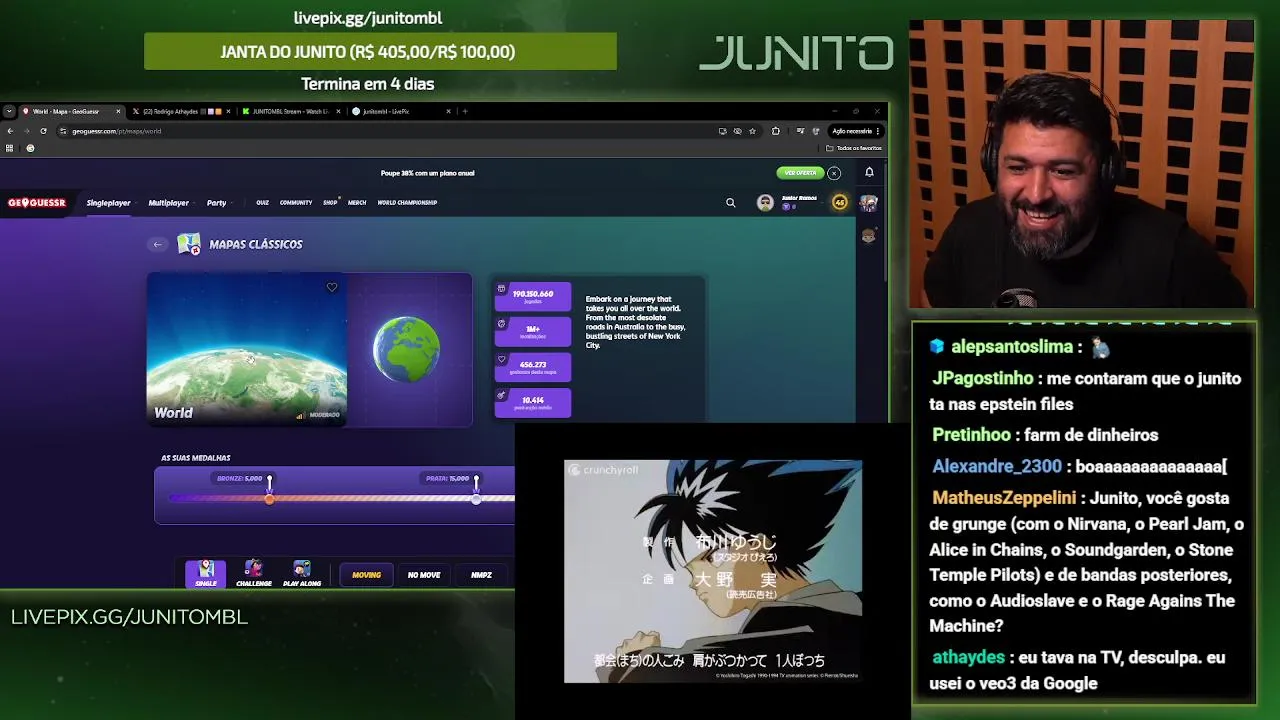The width and height of the screenshot is (1280, 720).
Task: Click the 1M+ locations stat
Action: coord(533,331)
